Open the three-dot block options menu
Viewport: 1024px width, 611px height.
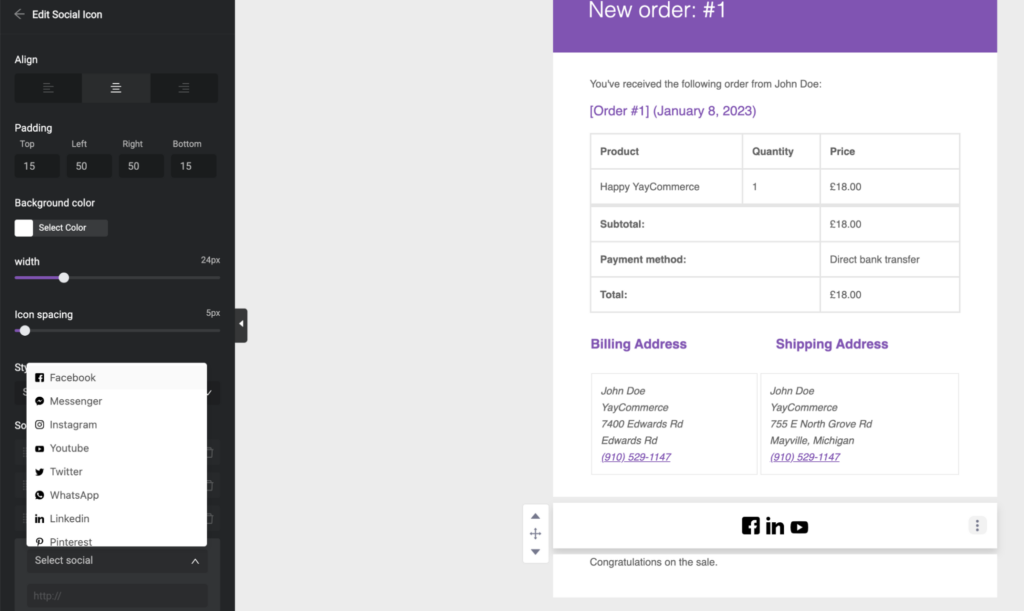click(977, 525)
